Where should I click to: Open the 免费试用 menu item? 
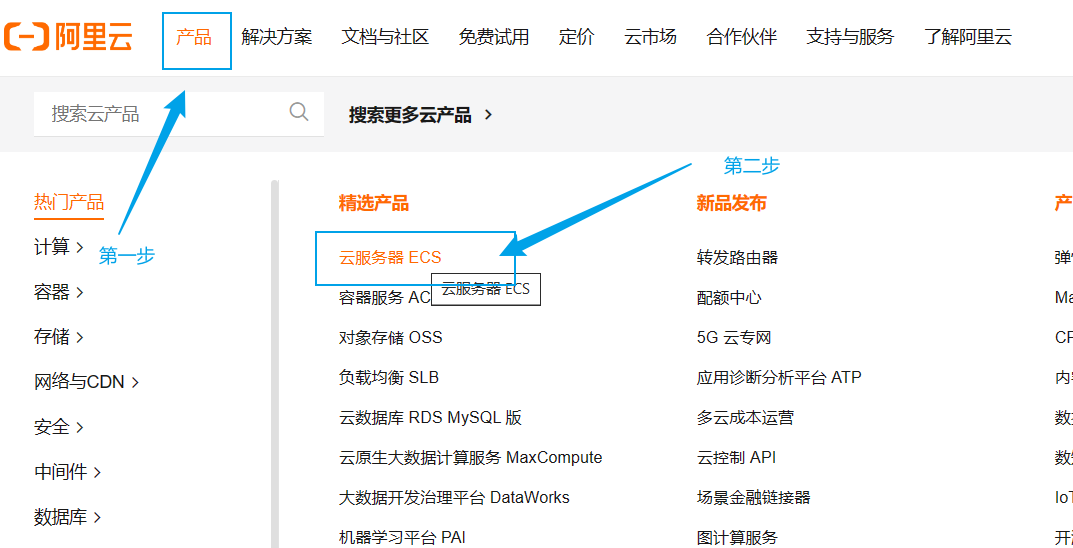pos(494,37)
